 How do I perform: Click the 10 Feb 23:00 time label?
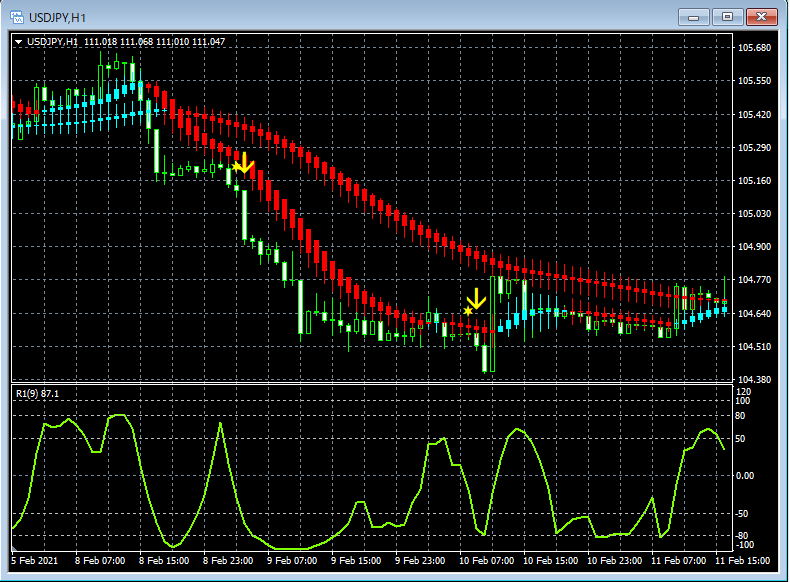614,561
